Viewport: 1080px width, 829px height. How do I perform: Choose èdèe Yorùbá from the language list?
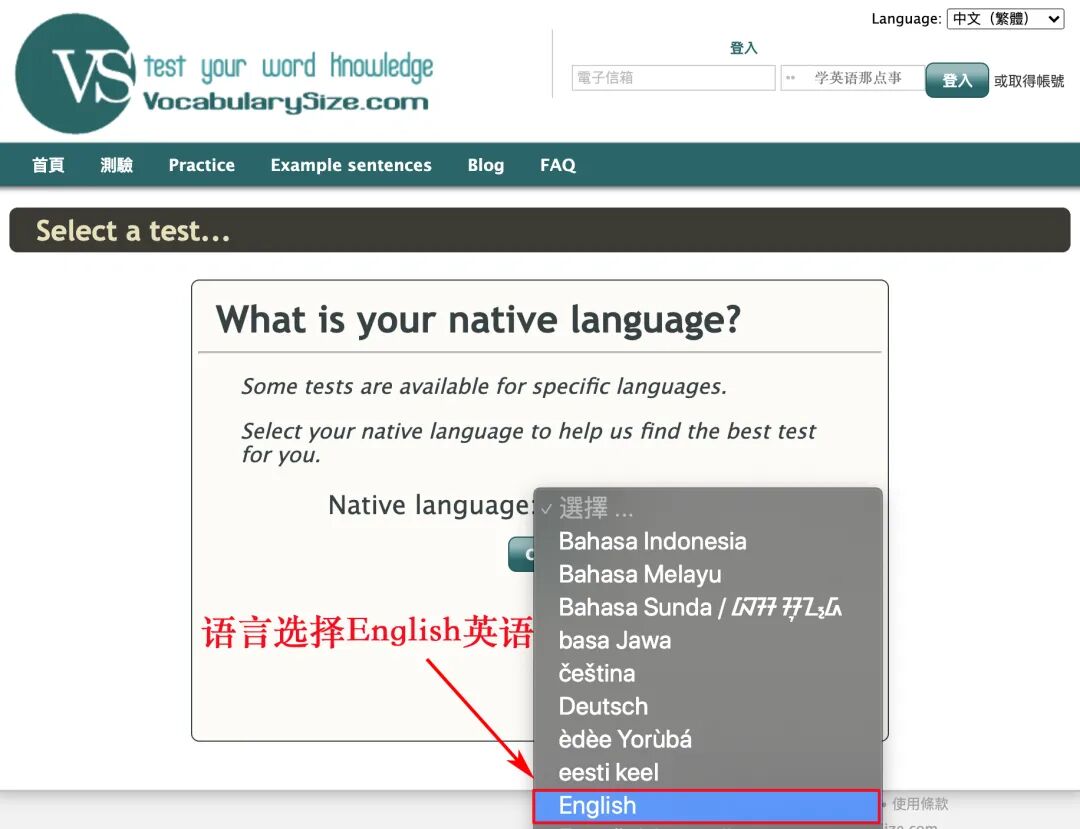pyautogui.click(x=707, y=739)
